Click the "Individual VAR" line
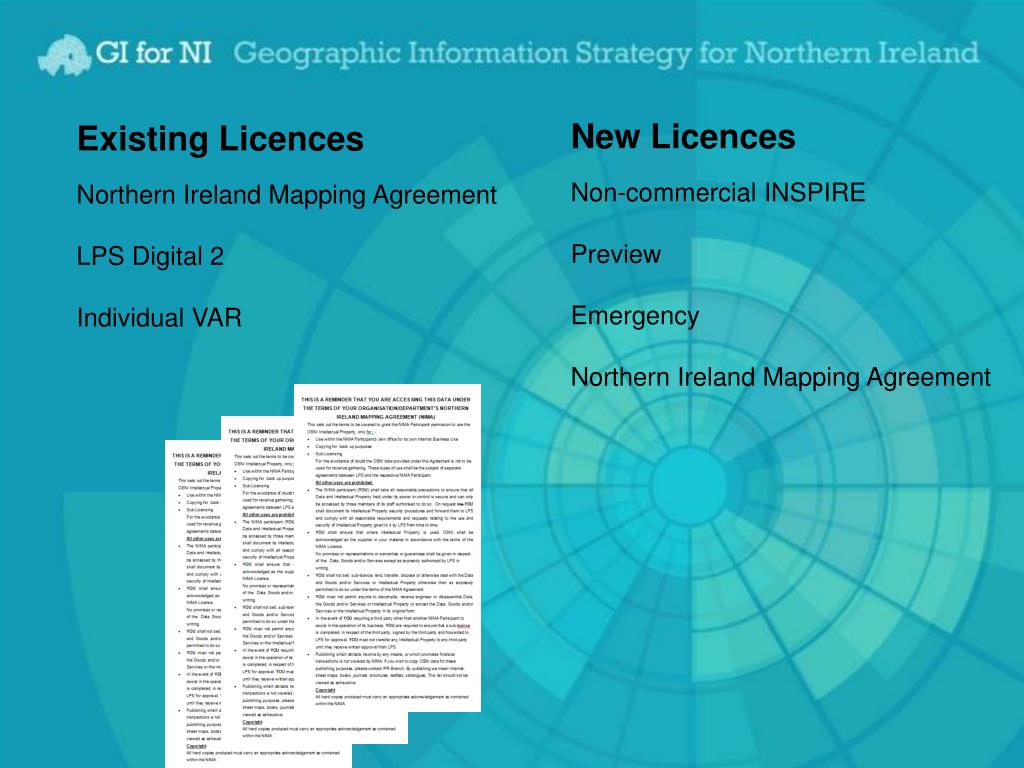The image size is (1024, 768). tap(159, 318)
